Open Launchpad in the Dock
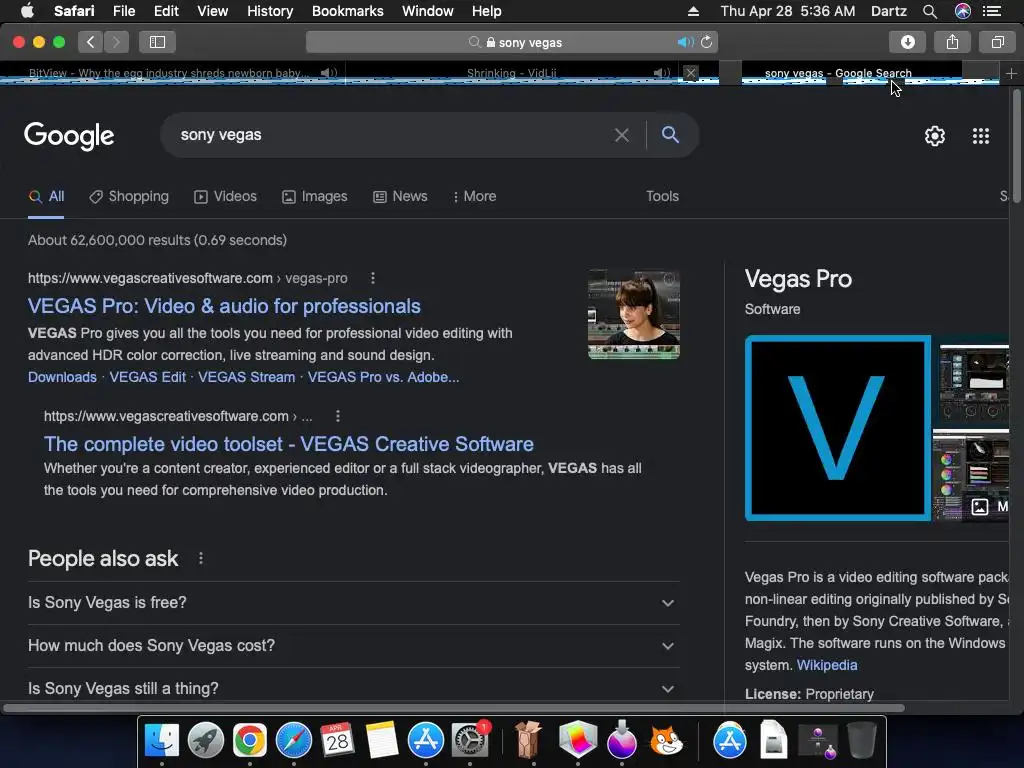1024x768 pixels. coord(206,741)
